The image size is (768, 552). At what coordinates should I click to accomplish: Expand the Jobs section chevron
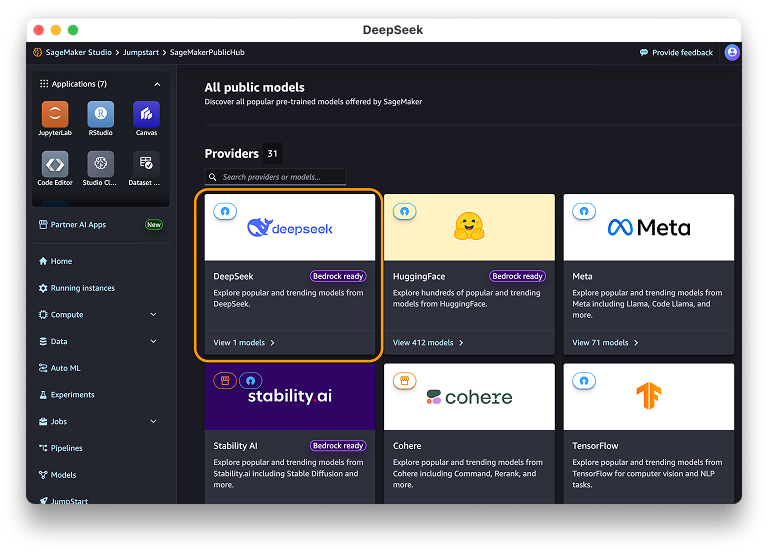[x=153, y=421]
